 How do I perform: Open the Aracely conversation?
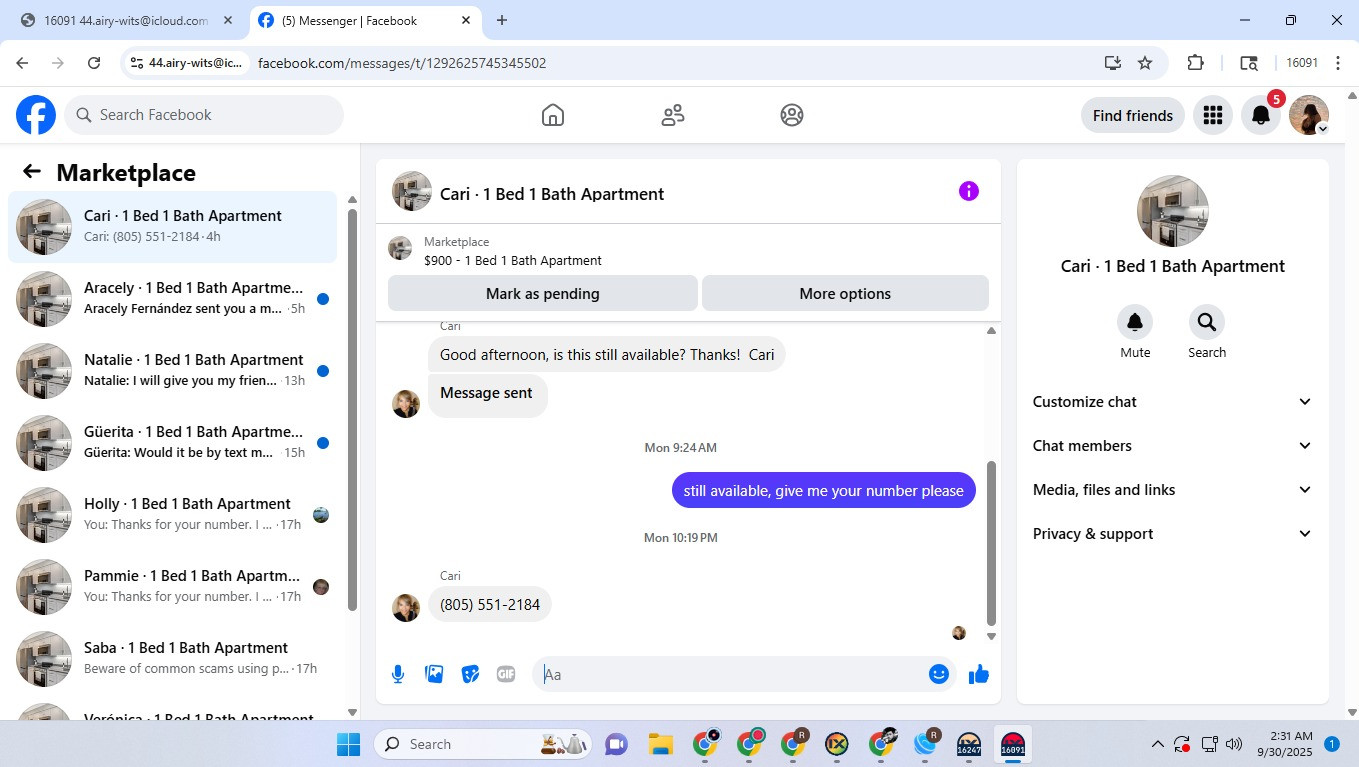172,299
